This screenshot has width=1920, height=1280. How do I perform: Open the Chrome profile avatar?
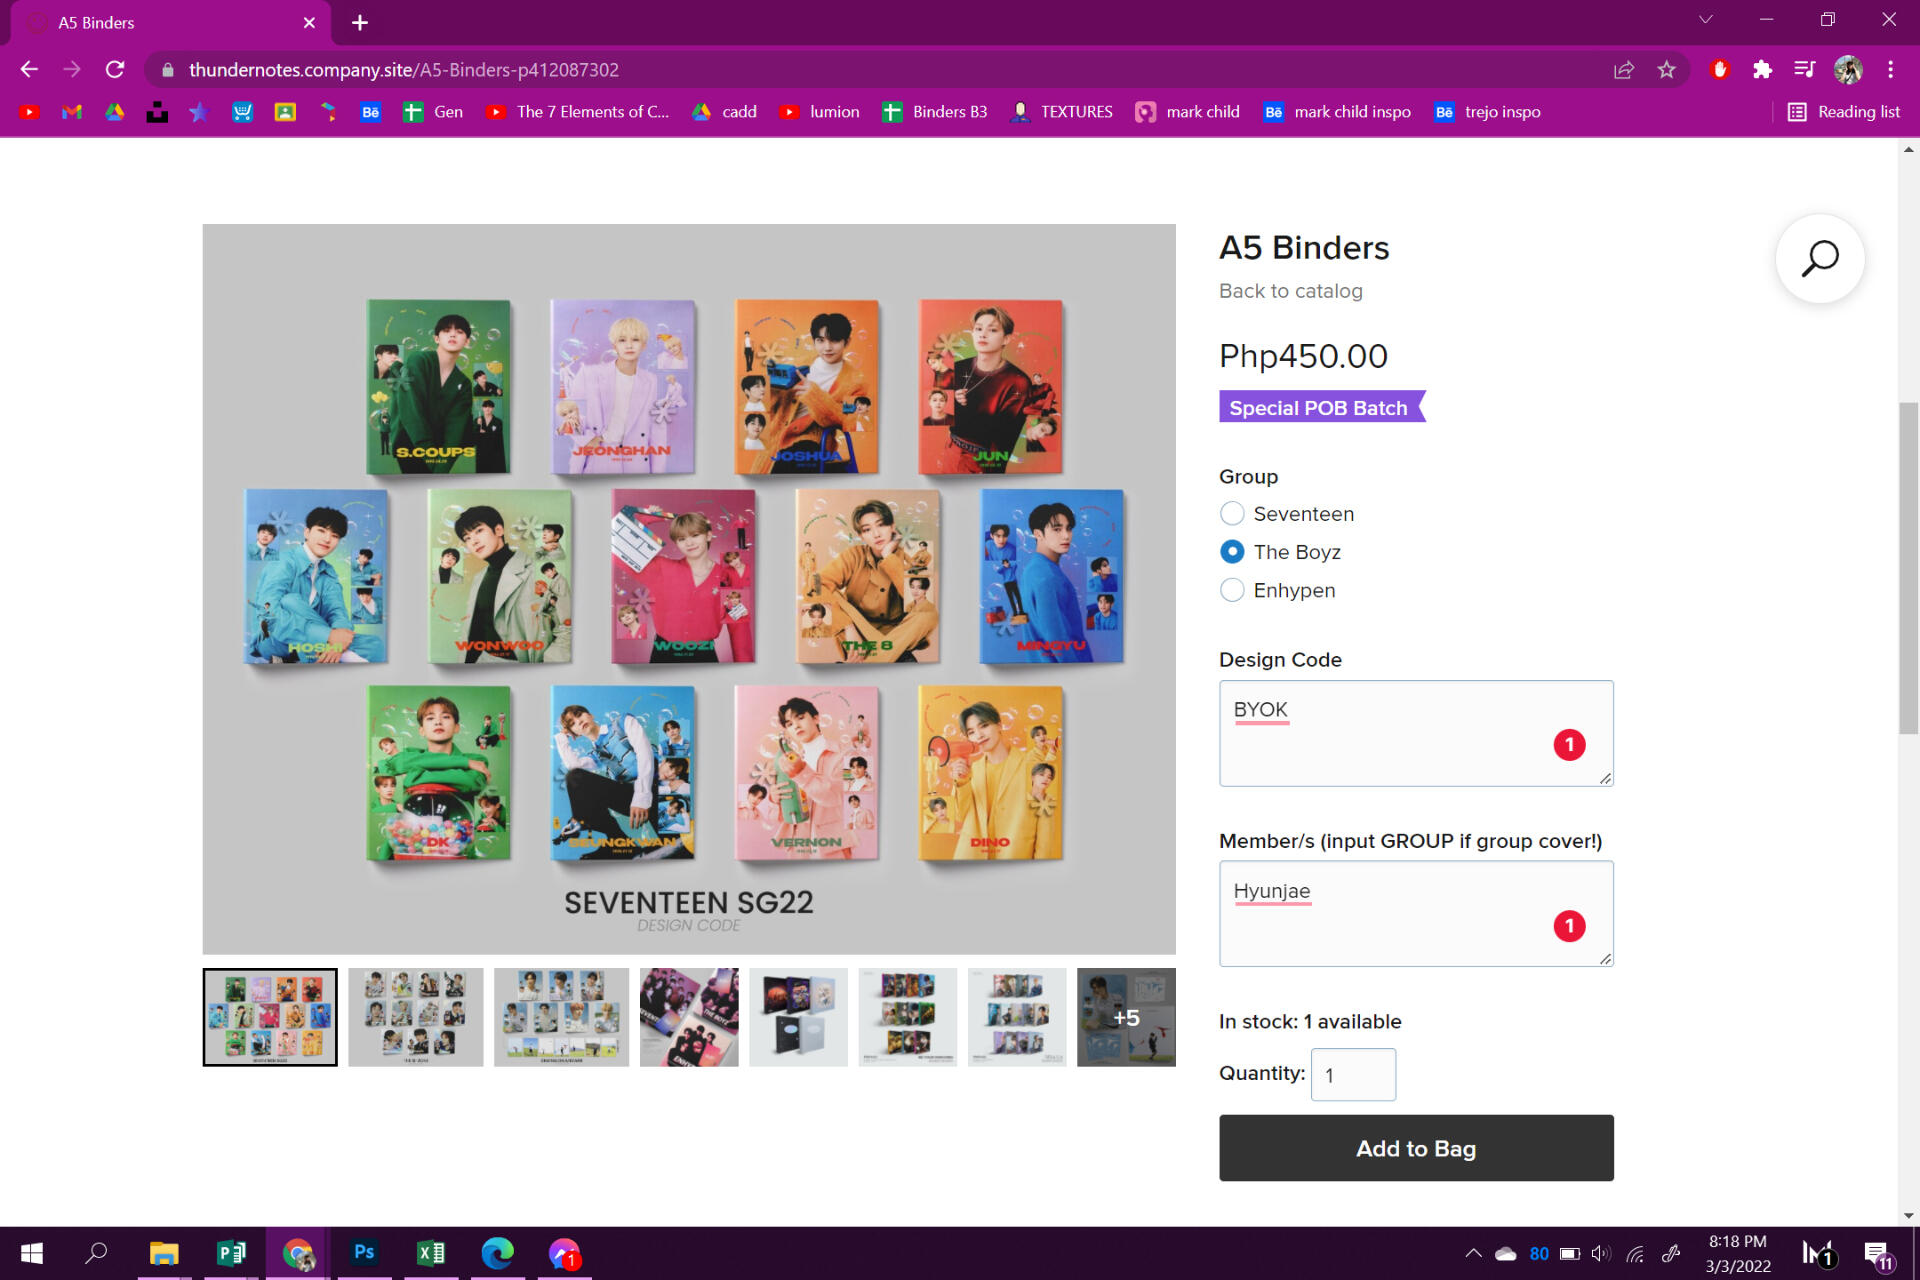[x=1848, y=69]
